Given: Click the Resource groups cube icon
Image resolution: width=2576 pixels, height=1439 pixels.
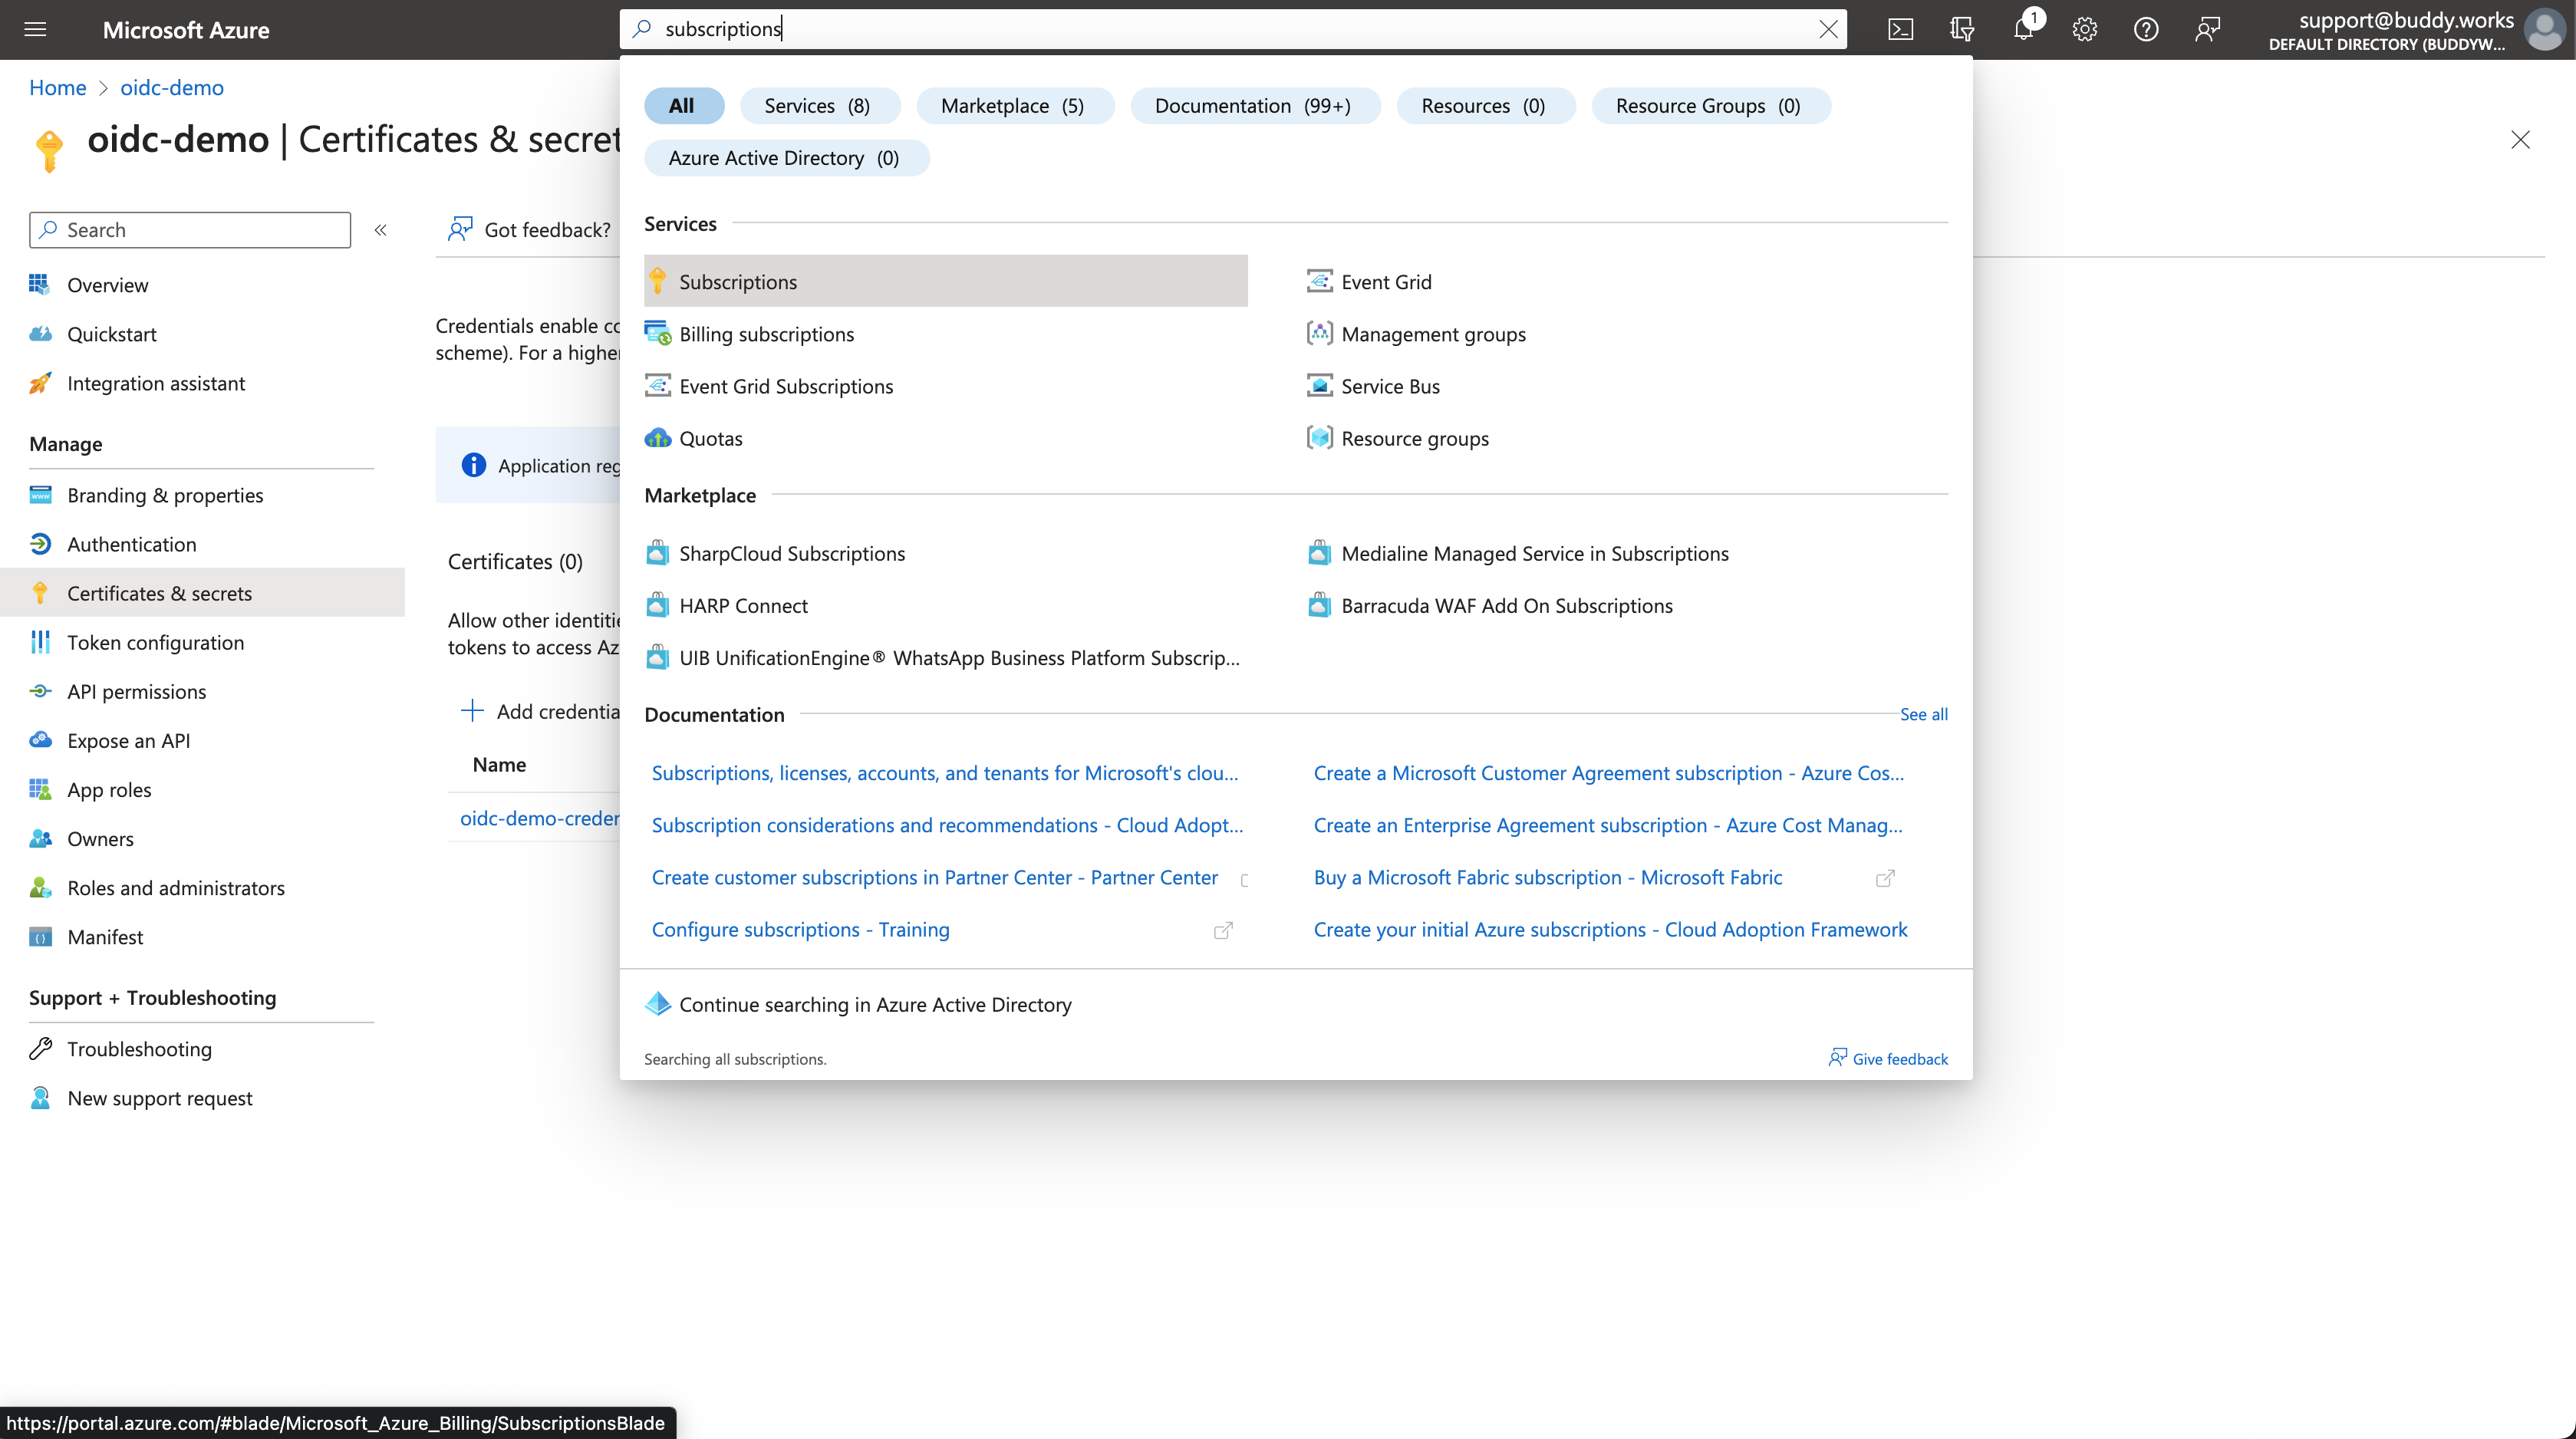Looking at the screenshot, I should tap(1319, 438).
